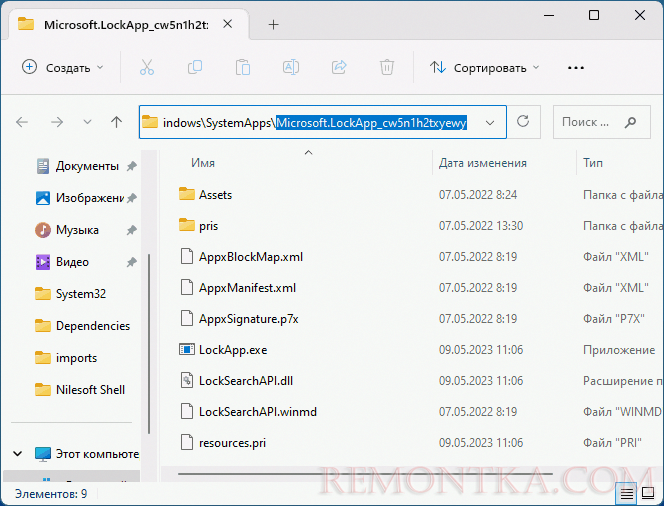The width and height of the screenshot is (664, 506).
Task: Open the three-dots more options menu
Action: pyautogui.click(x=575, y=68)
